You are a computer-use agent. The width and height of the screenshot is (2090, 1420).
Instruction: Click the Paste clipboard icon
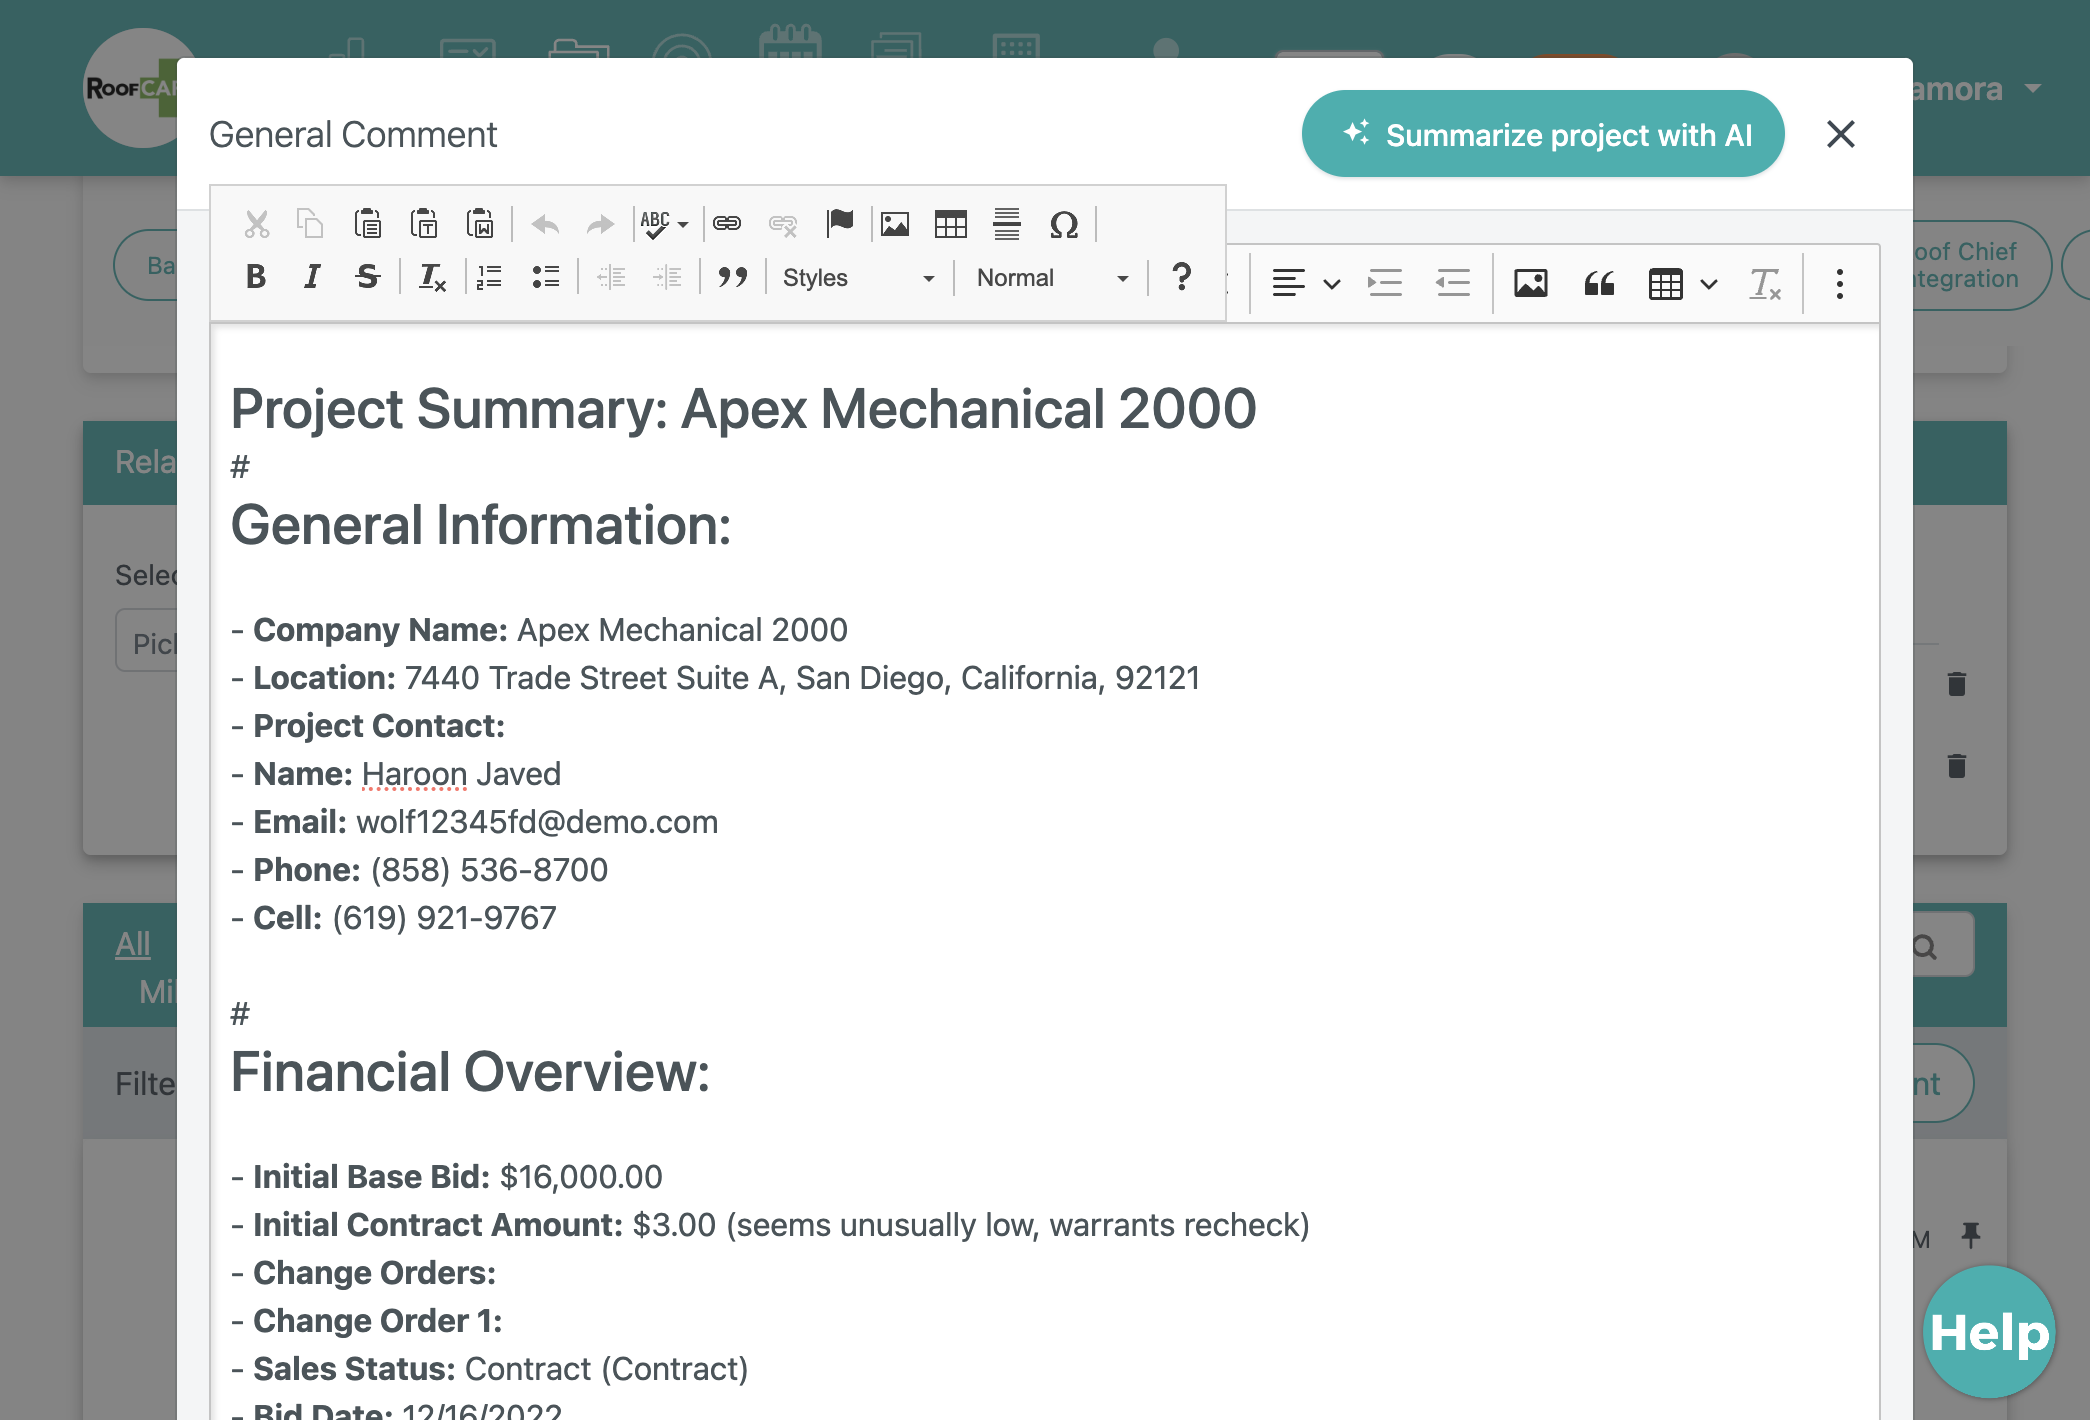(367, 224)
